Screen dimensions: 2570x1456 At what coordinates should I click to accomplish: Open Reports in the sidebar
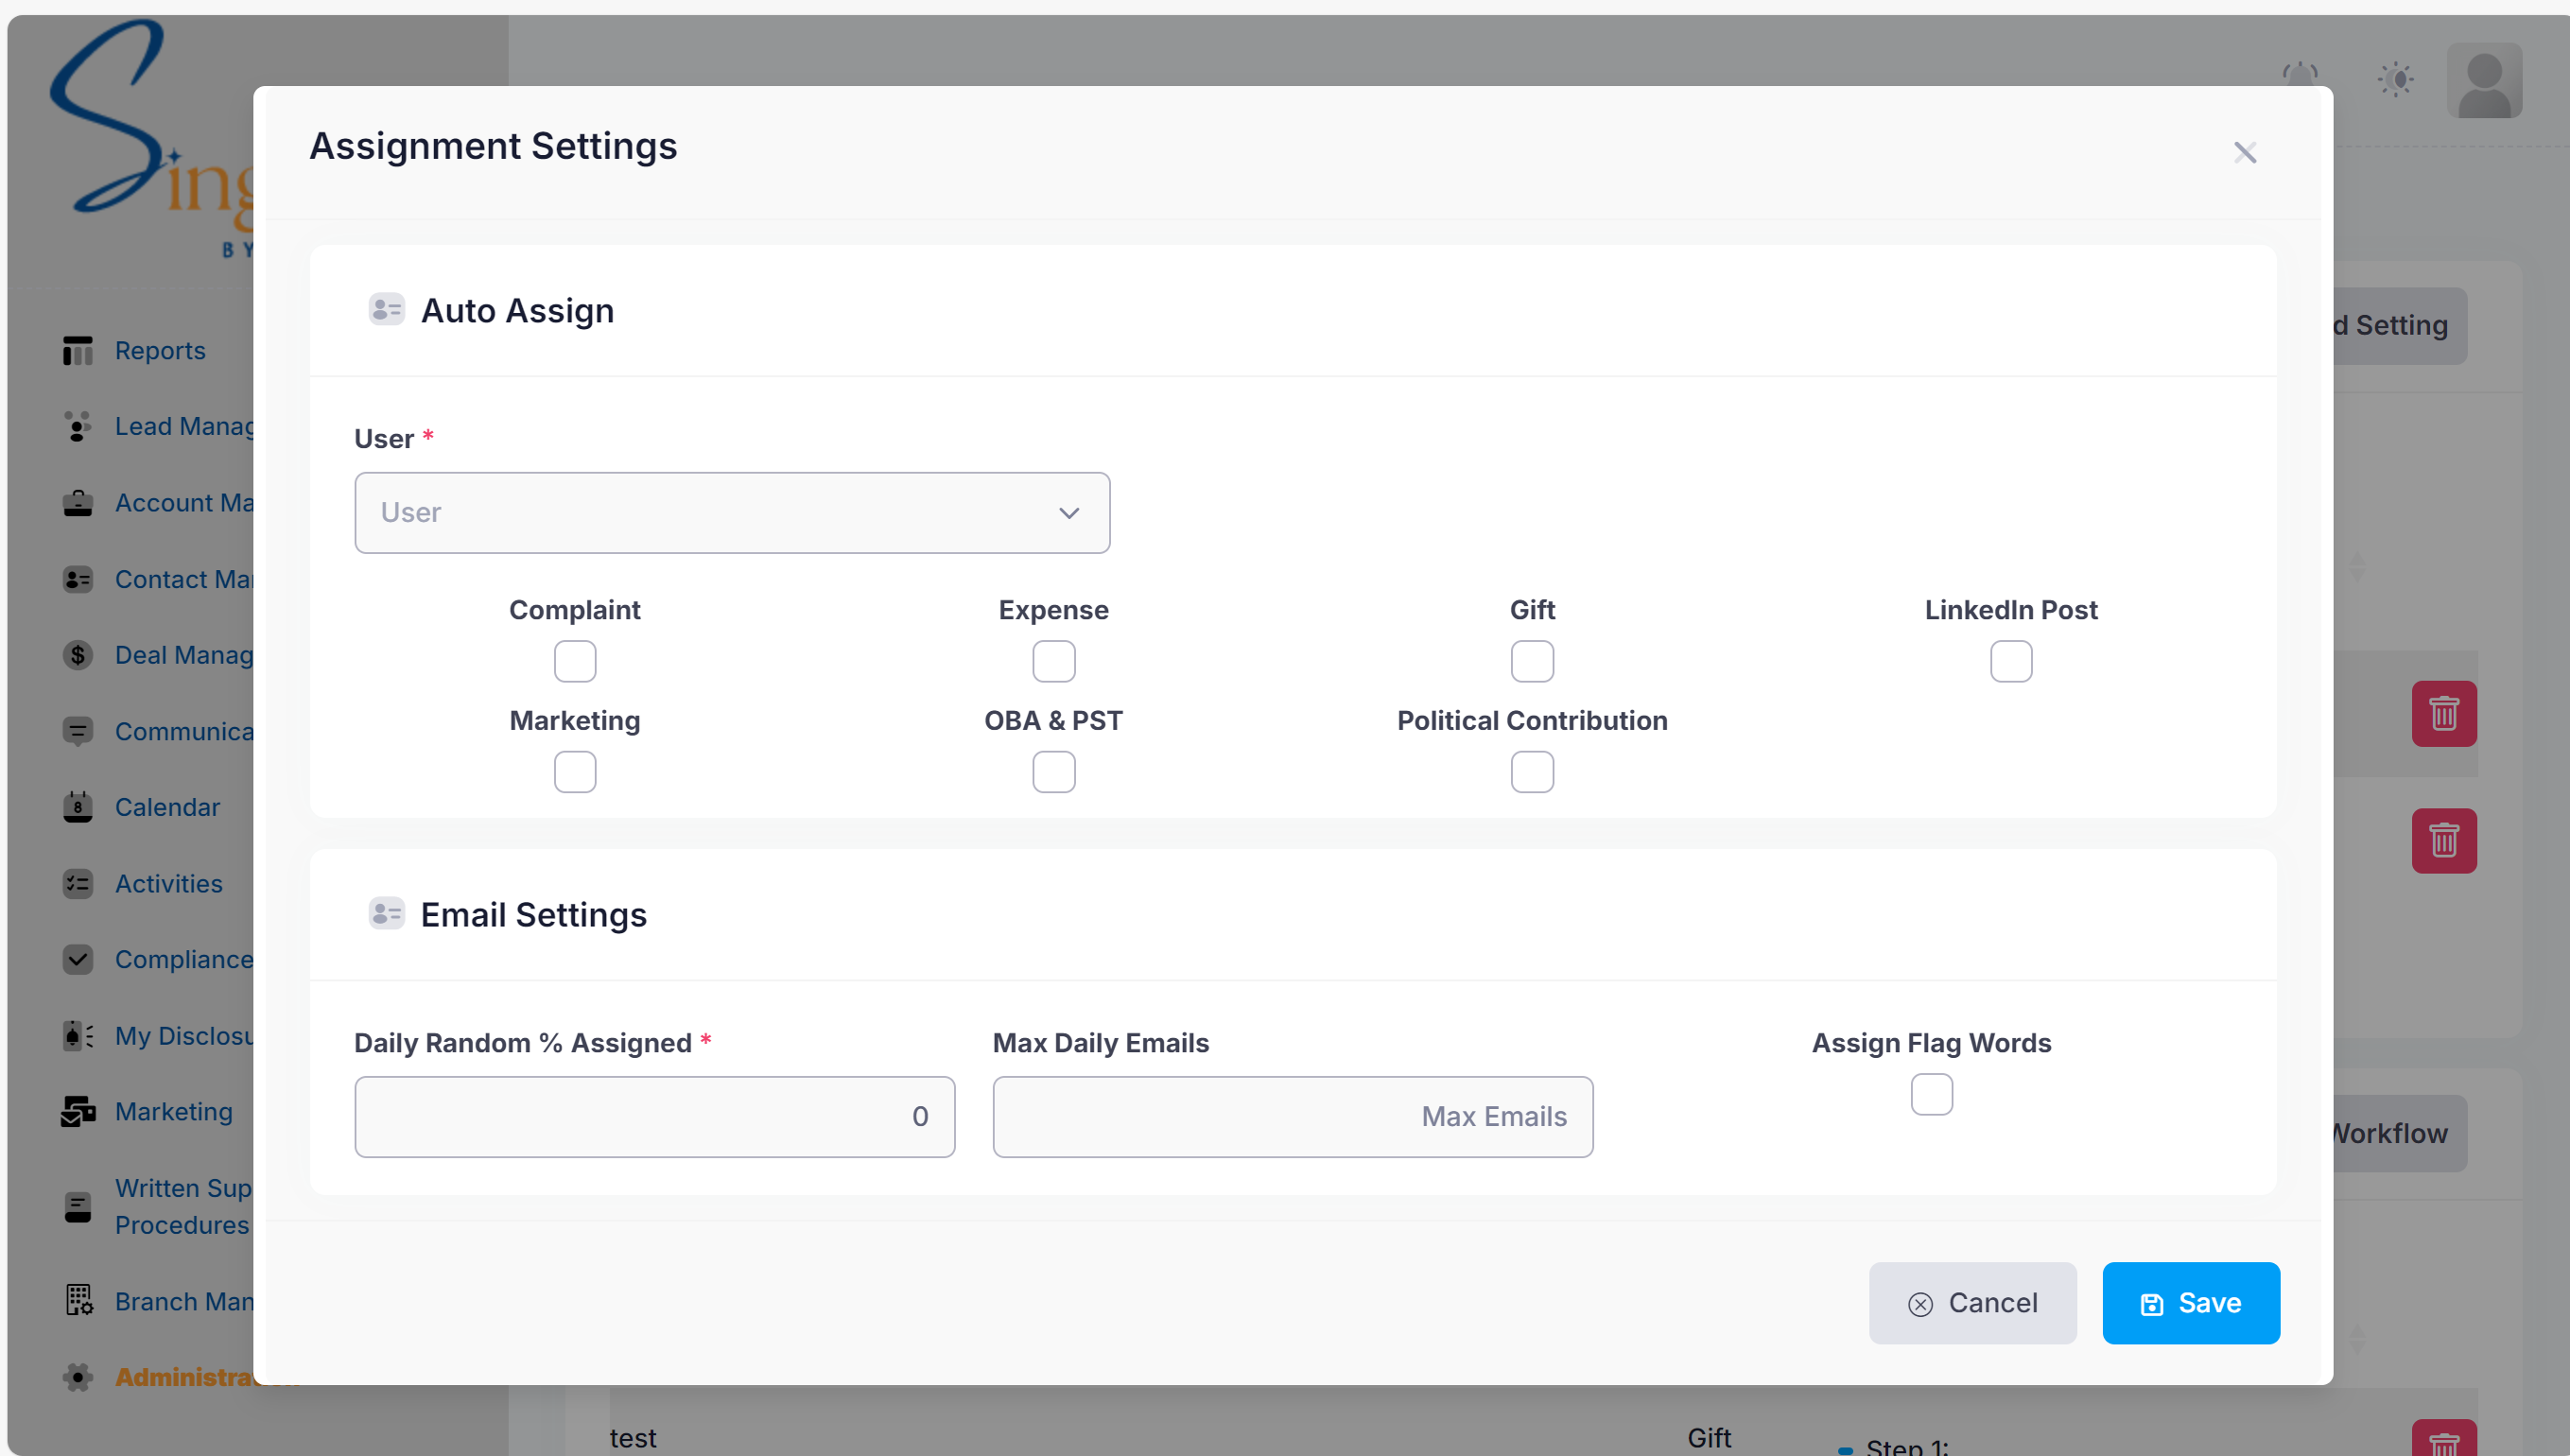(x=160, y=351)
